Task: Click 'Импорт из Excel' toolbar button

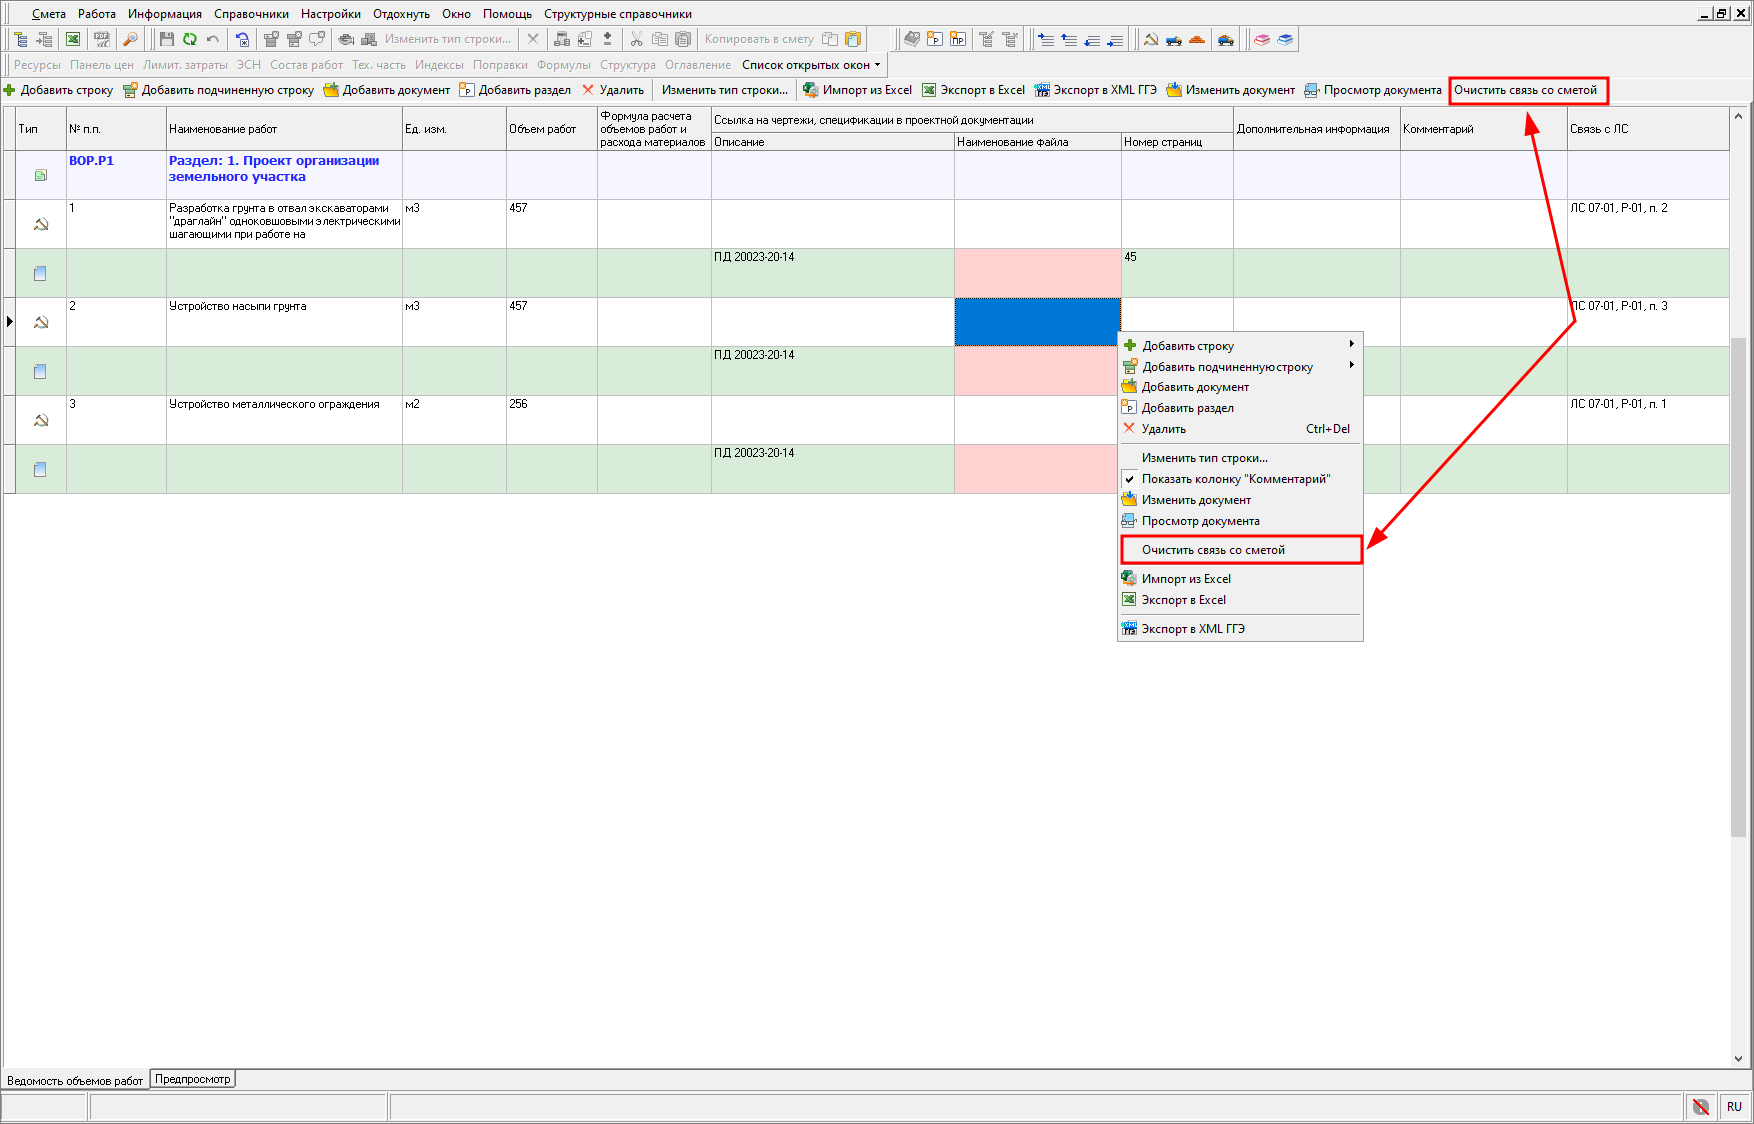Action: pos(857,90)
